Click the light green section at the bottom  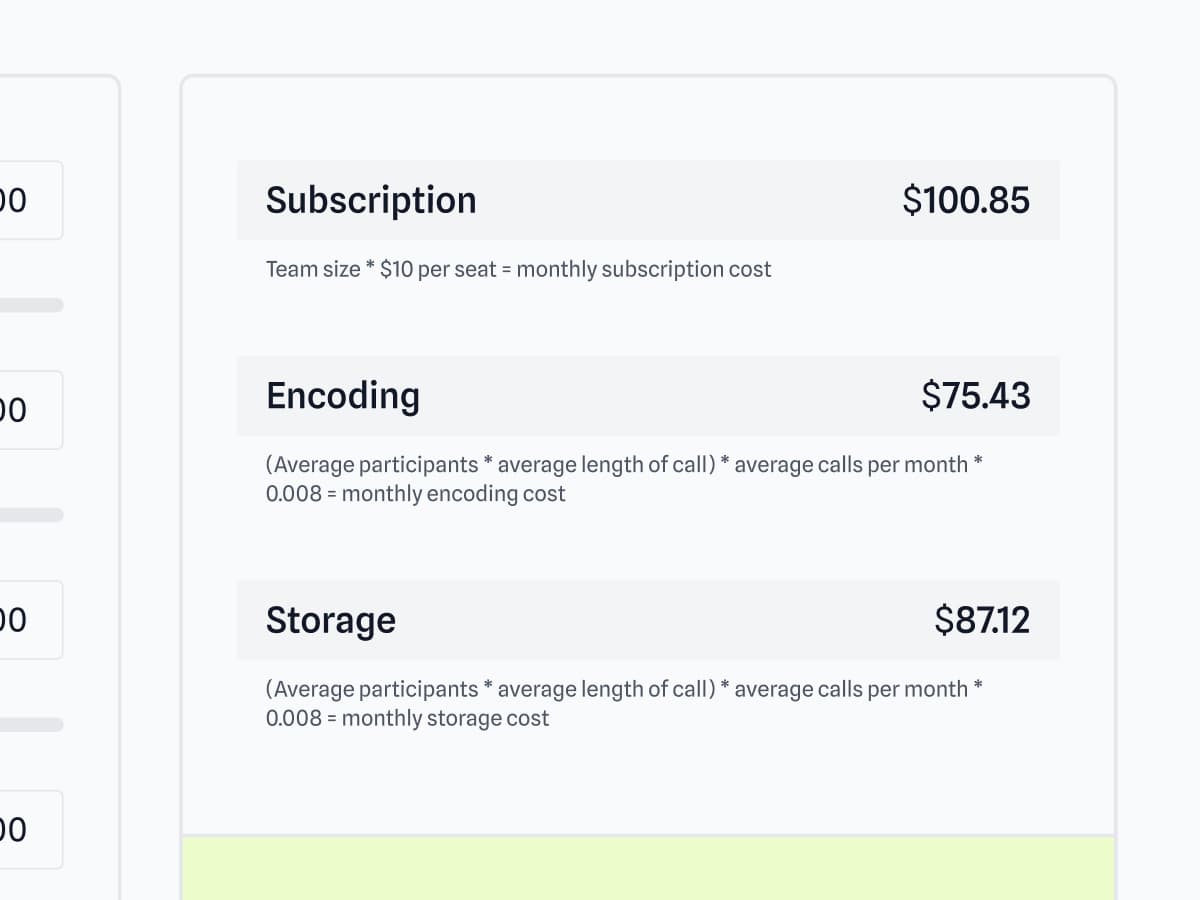click(x=648, y=868)
